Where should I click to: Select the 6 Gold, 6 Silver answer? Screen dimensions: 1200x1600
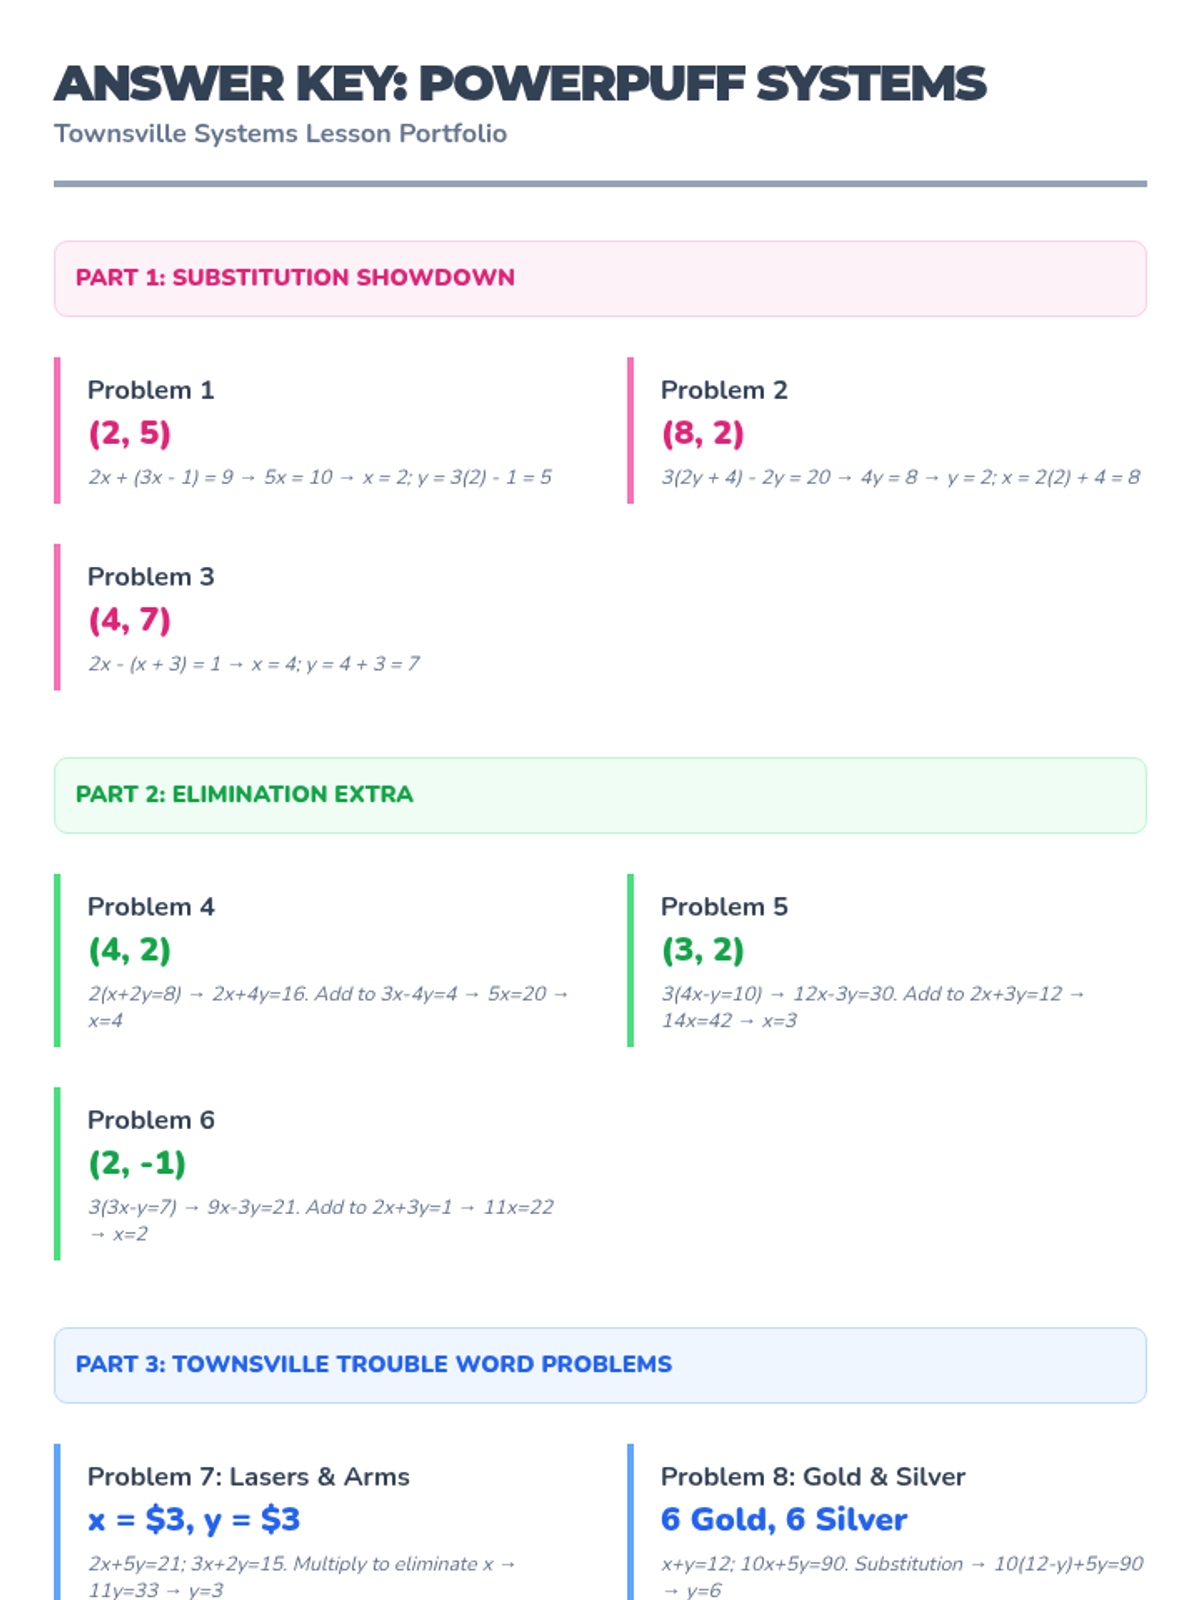click(x=784, y=1520)
